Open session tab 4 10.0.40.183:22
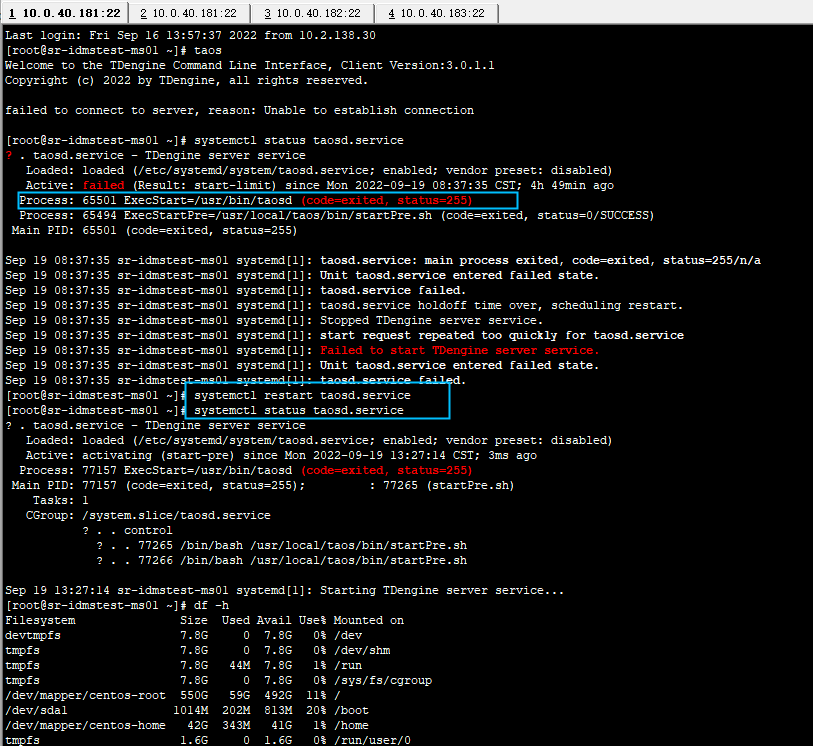 tap(437, 13)
